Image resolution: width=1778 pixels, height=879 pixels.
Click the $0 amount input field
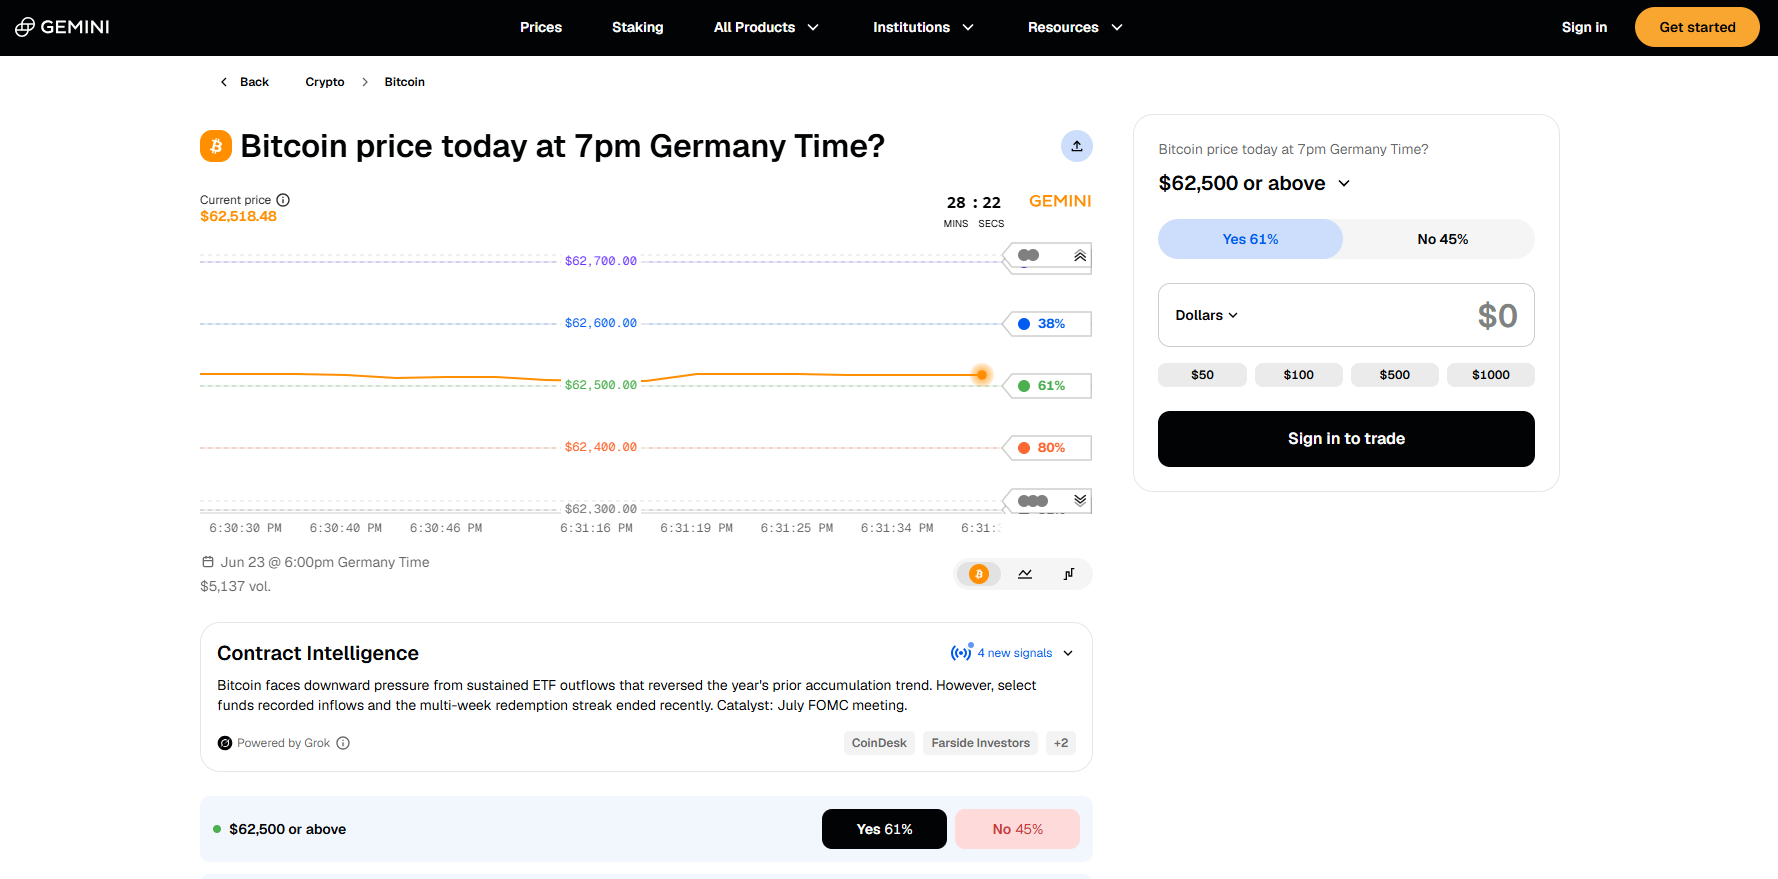point(1346,315)
